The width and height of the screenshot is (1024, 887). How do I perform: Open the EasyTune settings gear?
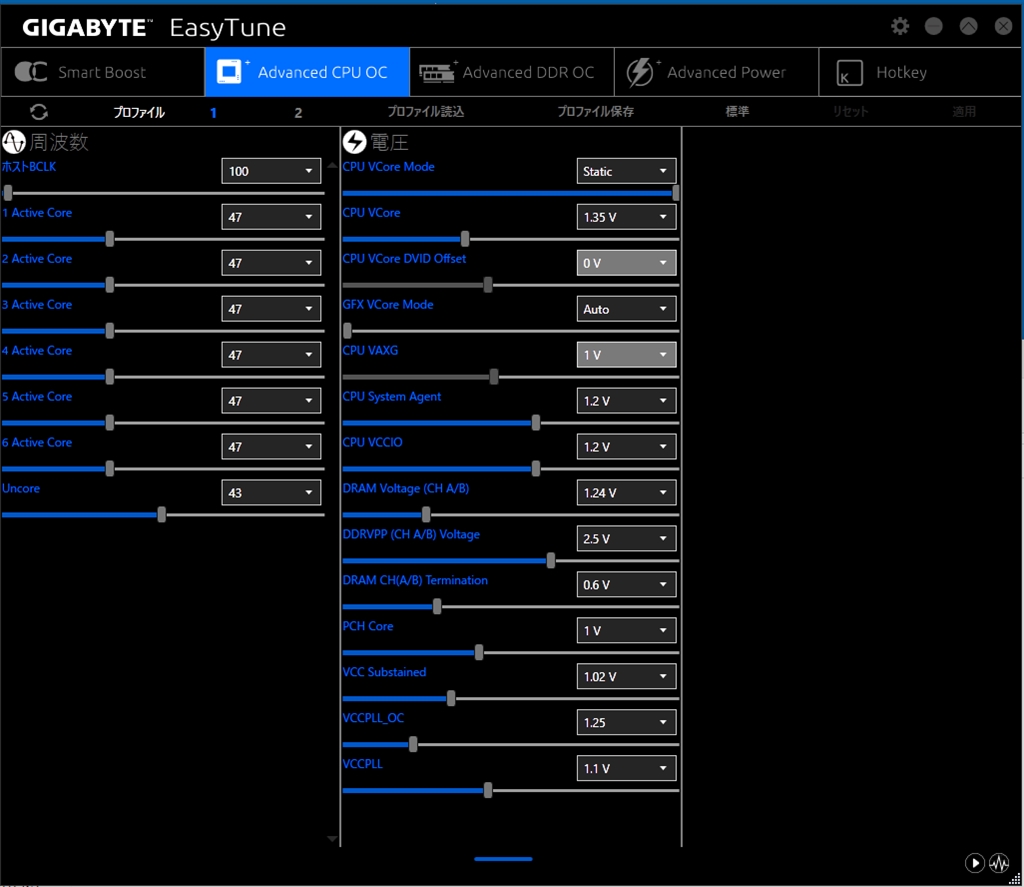(900, 26)
